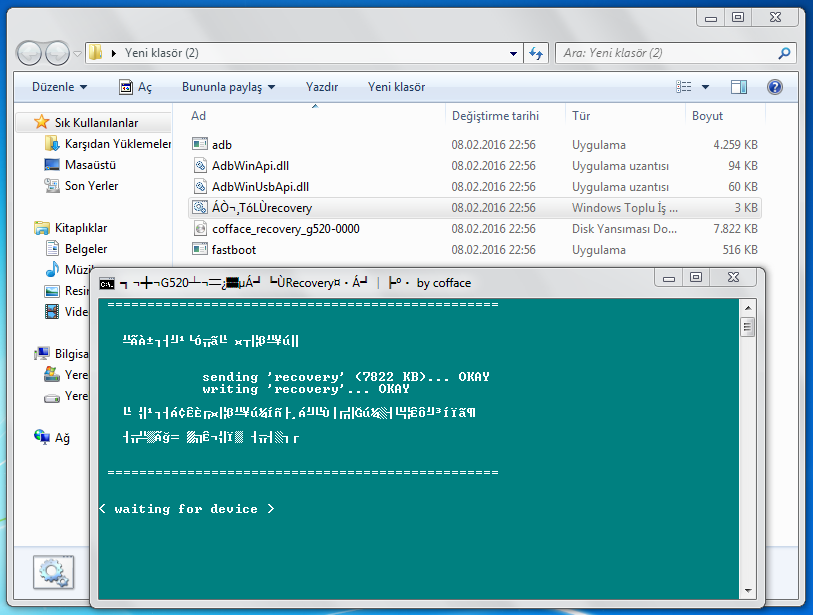Click the command prompt title bar icon

point(107,284)
